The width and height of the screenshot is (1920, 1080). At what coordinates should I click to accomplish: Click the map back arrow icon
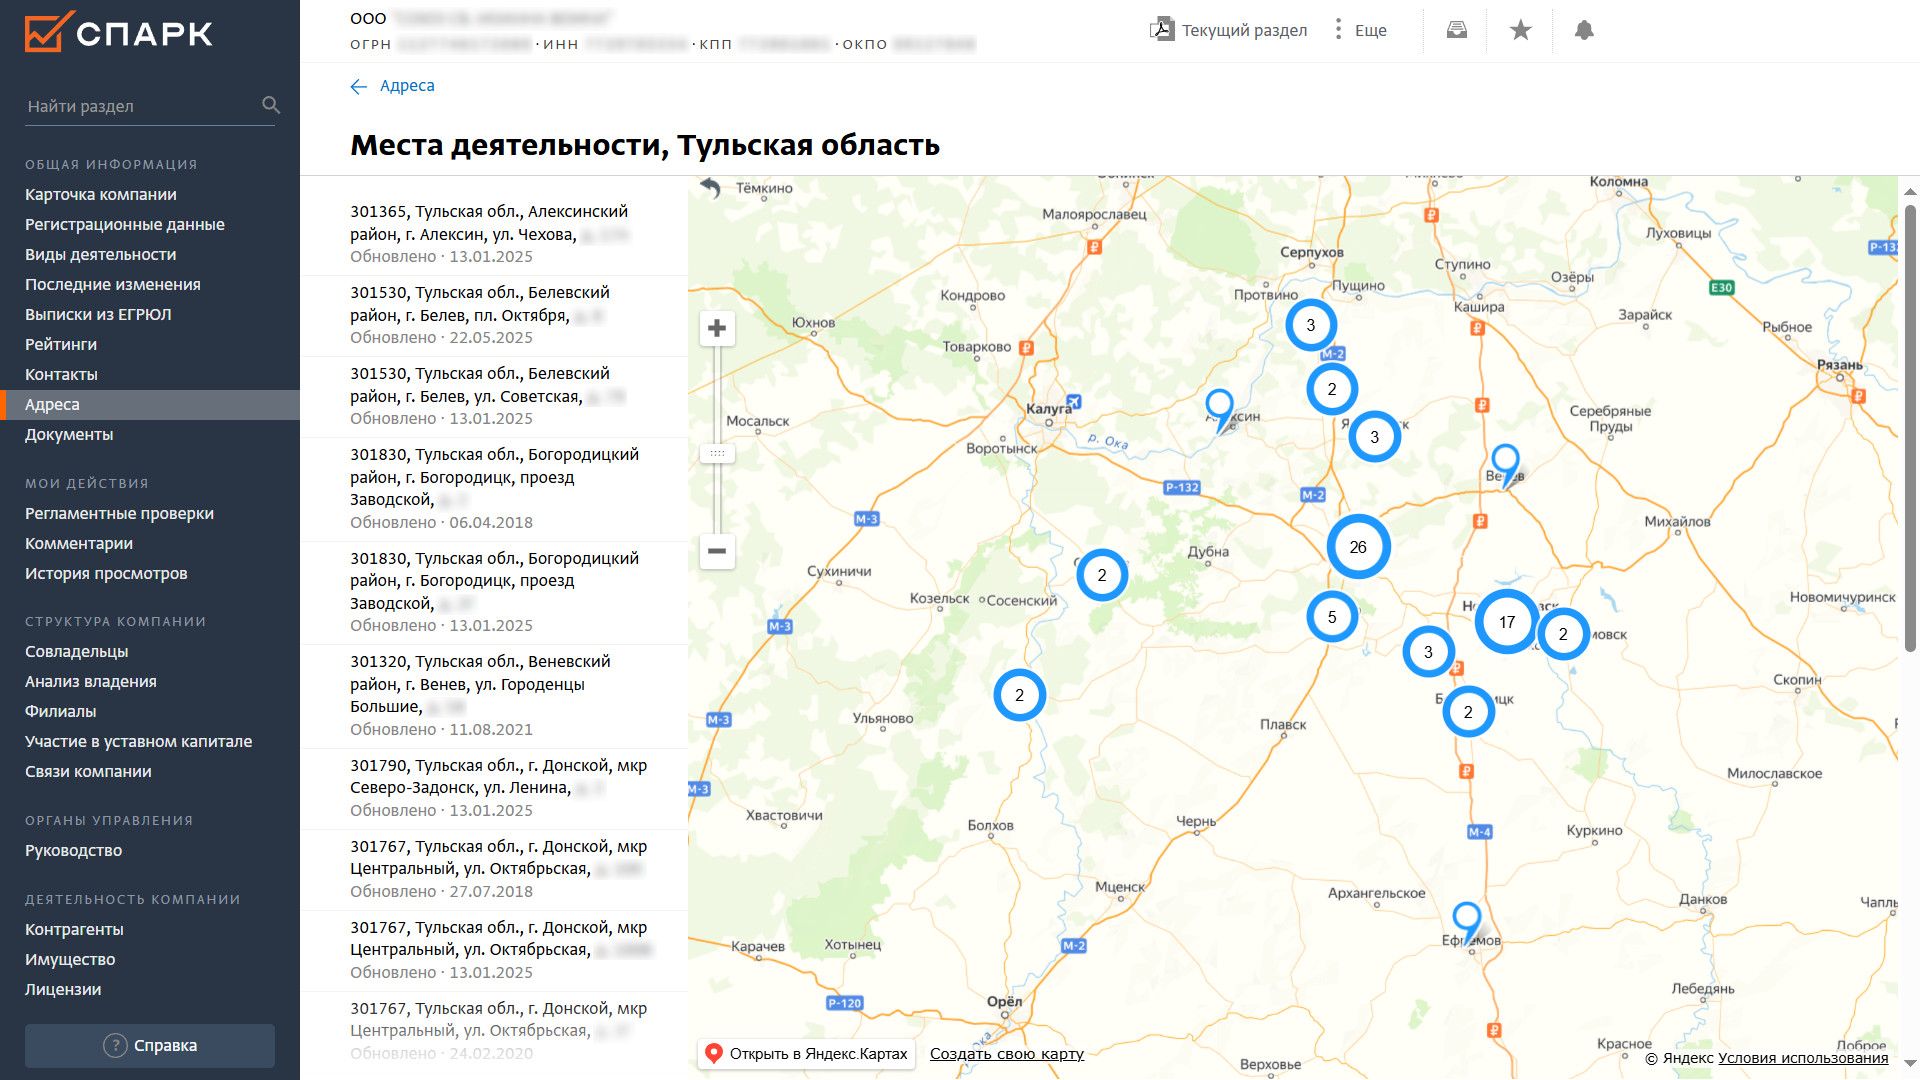710,187
